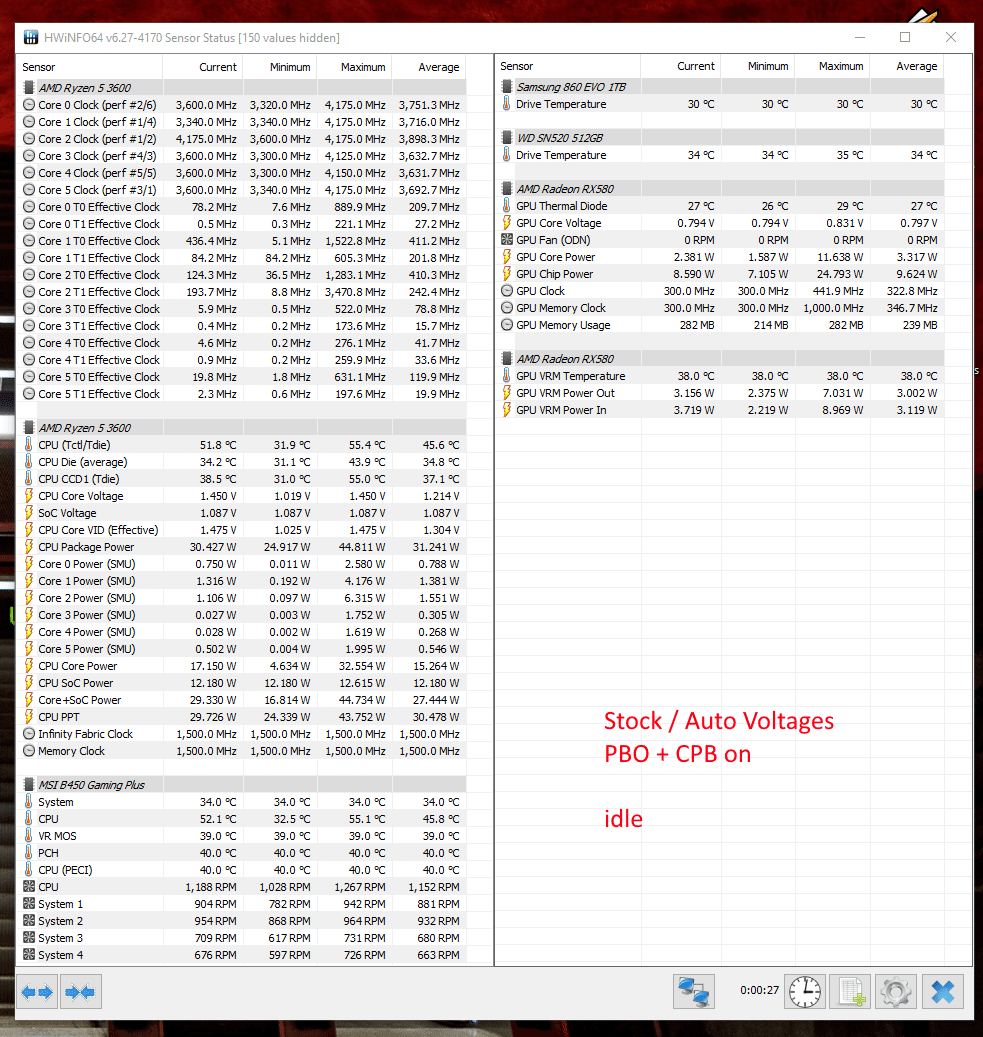983x1037 pixels.
Task: Click the lightning icon beside GPU VRM Power In
Action: pyautogui.click(x=507, y=409)
